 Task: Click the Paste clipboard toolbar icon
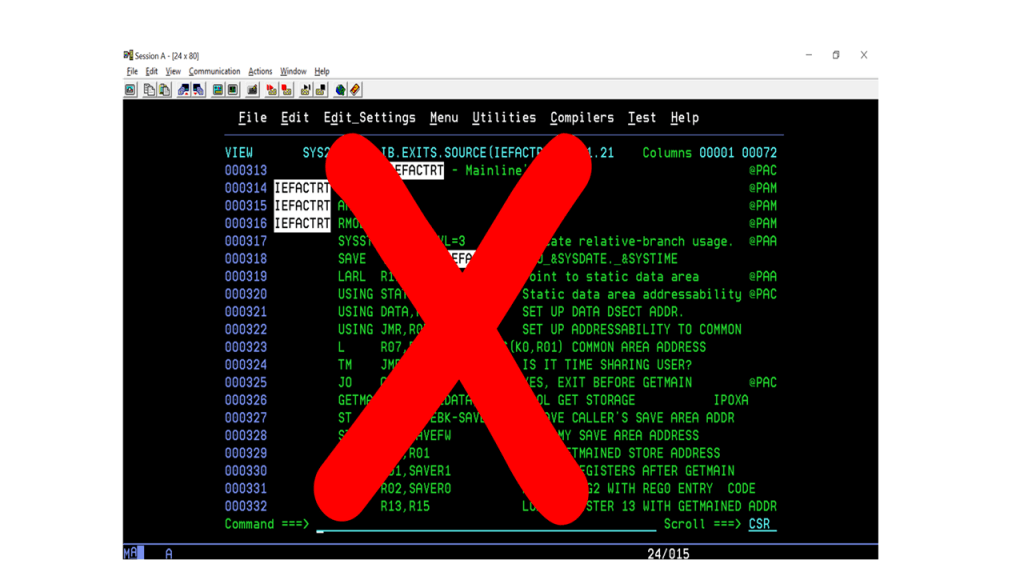(x=165, y=89)
